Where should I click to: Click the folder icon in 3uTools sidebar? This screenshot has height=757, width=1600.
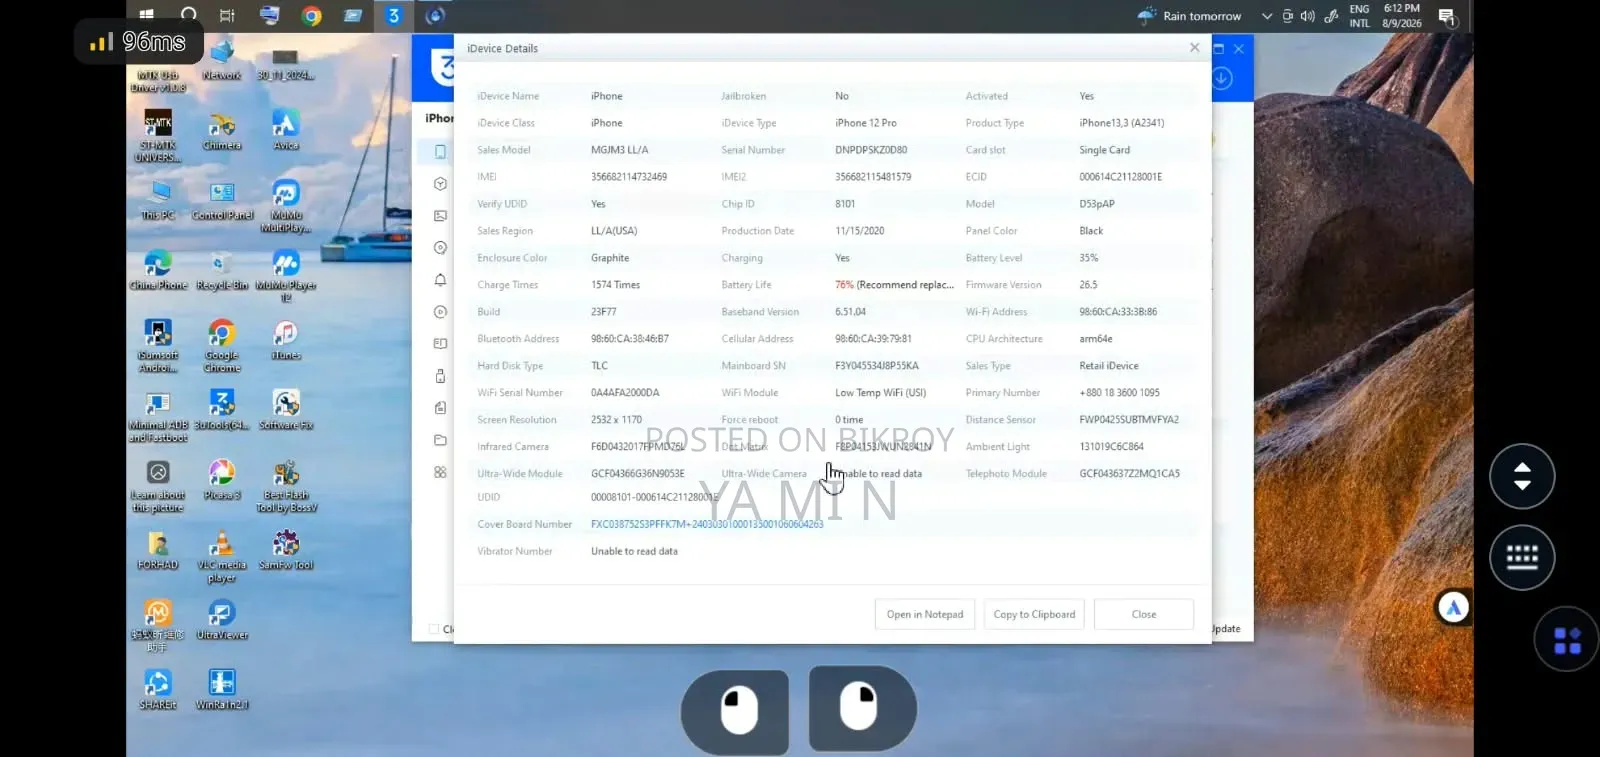440,440
